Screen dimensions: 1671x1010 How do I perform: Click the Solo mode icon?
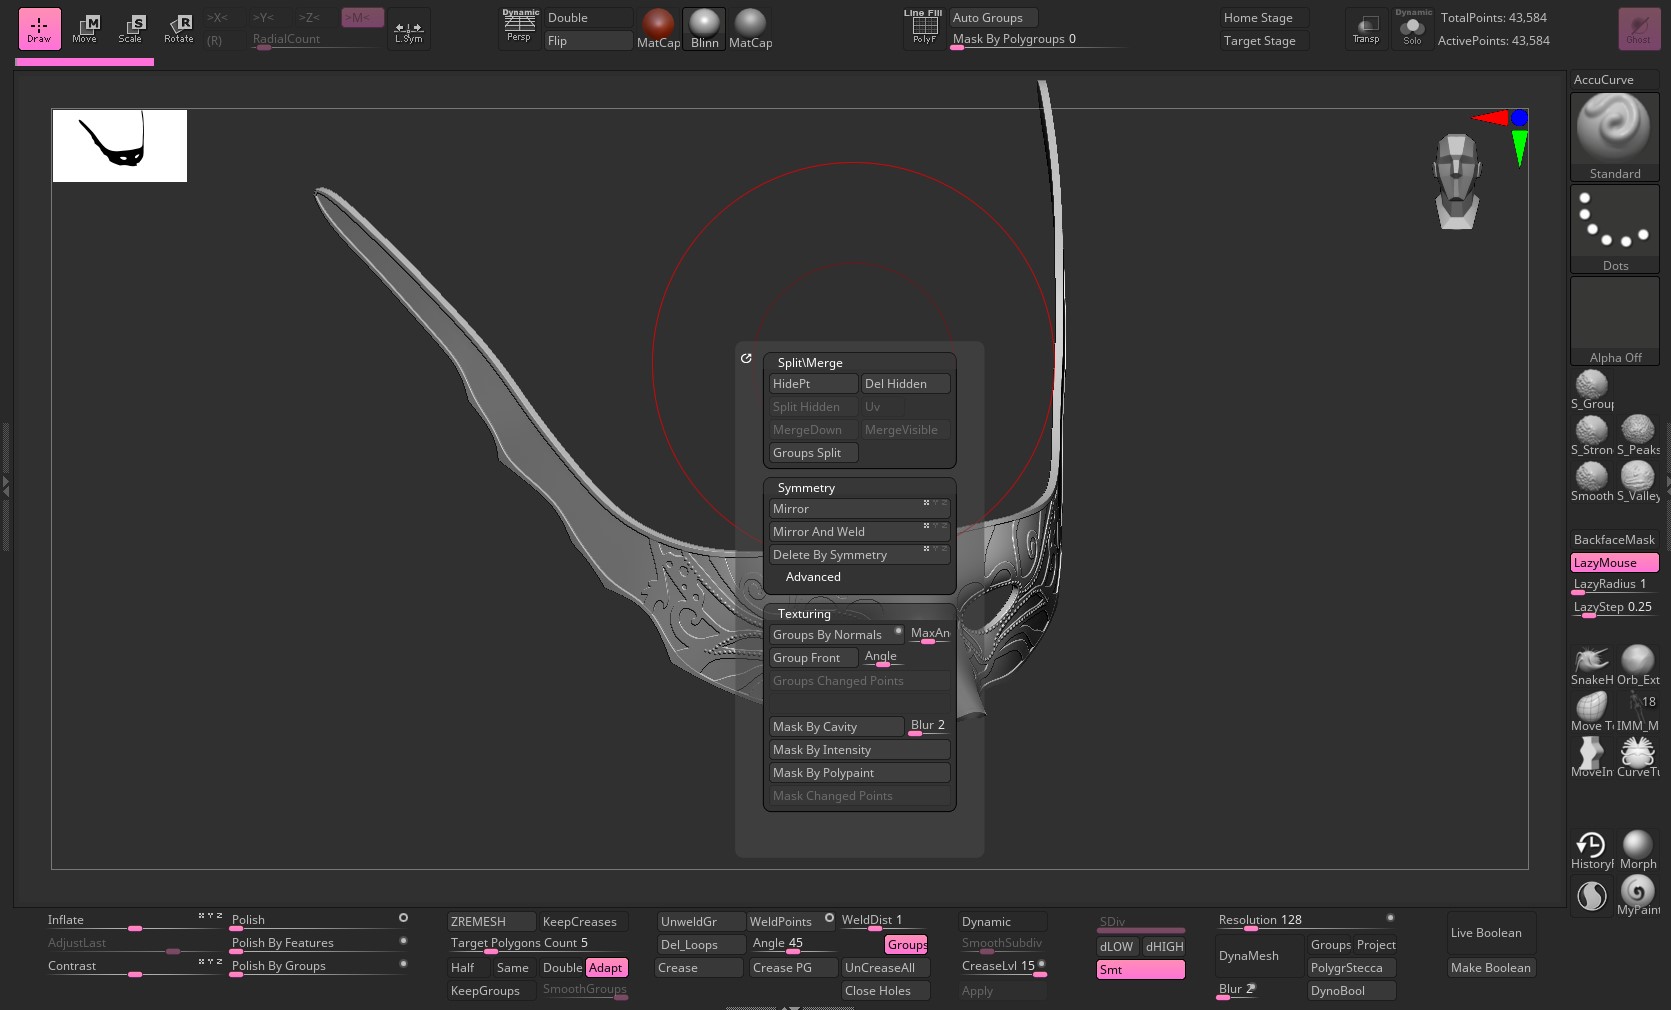pyautogui.click(x=1412, y=28)
